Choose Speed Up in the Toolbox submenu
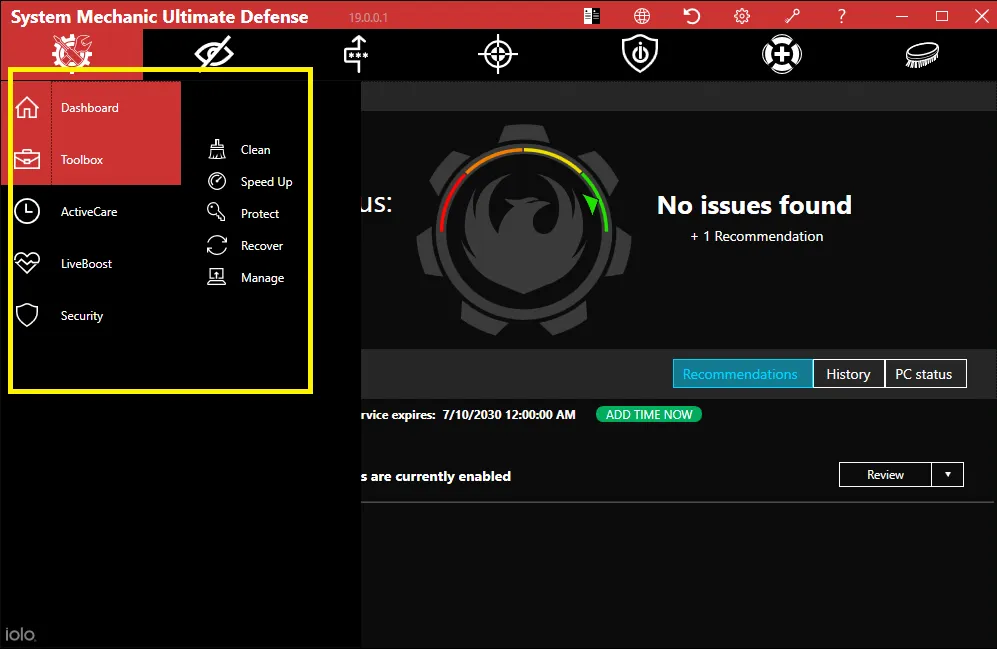 [266, 182]
